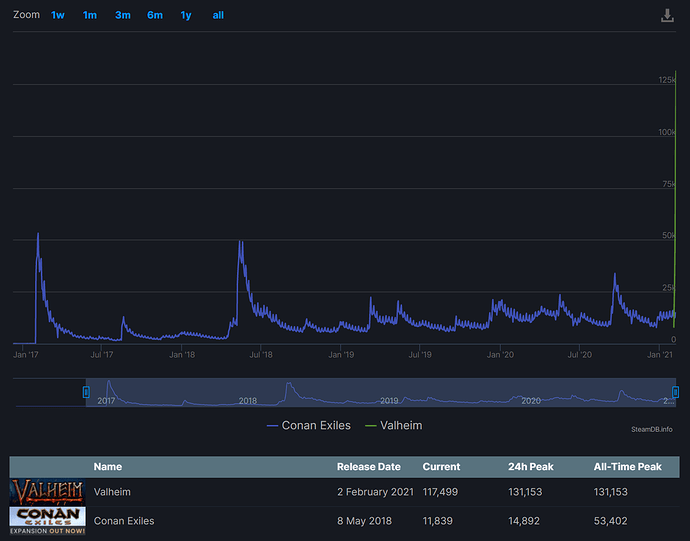Click the 125k y-axis label
Image resolution: width=690 pixels, height=541 pixels.
[x=667, y=80]
